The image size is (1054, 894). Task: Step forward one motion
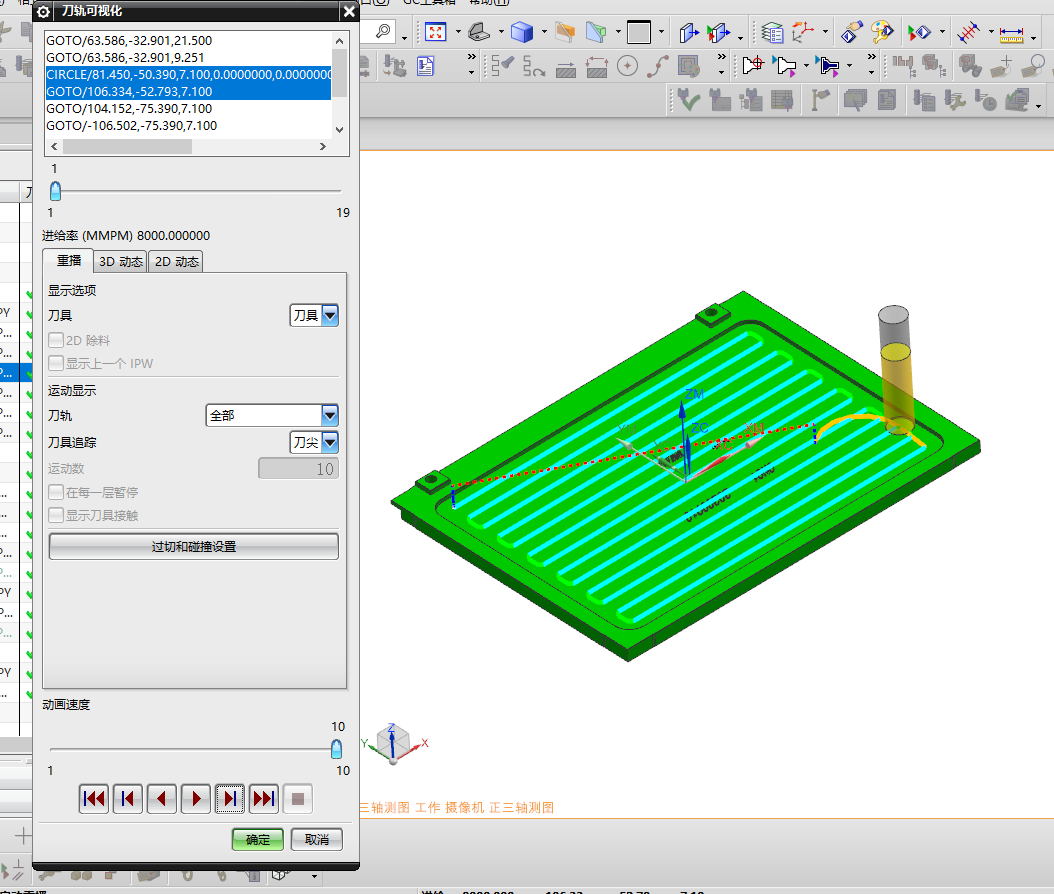[230, 799]
